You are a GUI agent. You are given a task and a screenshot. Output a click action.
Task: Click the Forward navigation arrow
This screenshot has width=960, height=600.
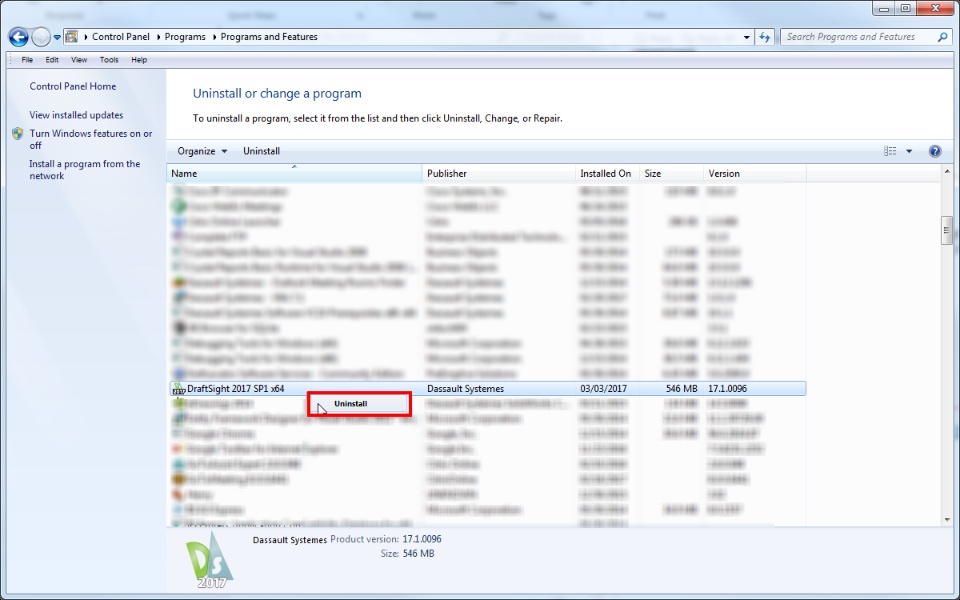41,37
